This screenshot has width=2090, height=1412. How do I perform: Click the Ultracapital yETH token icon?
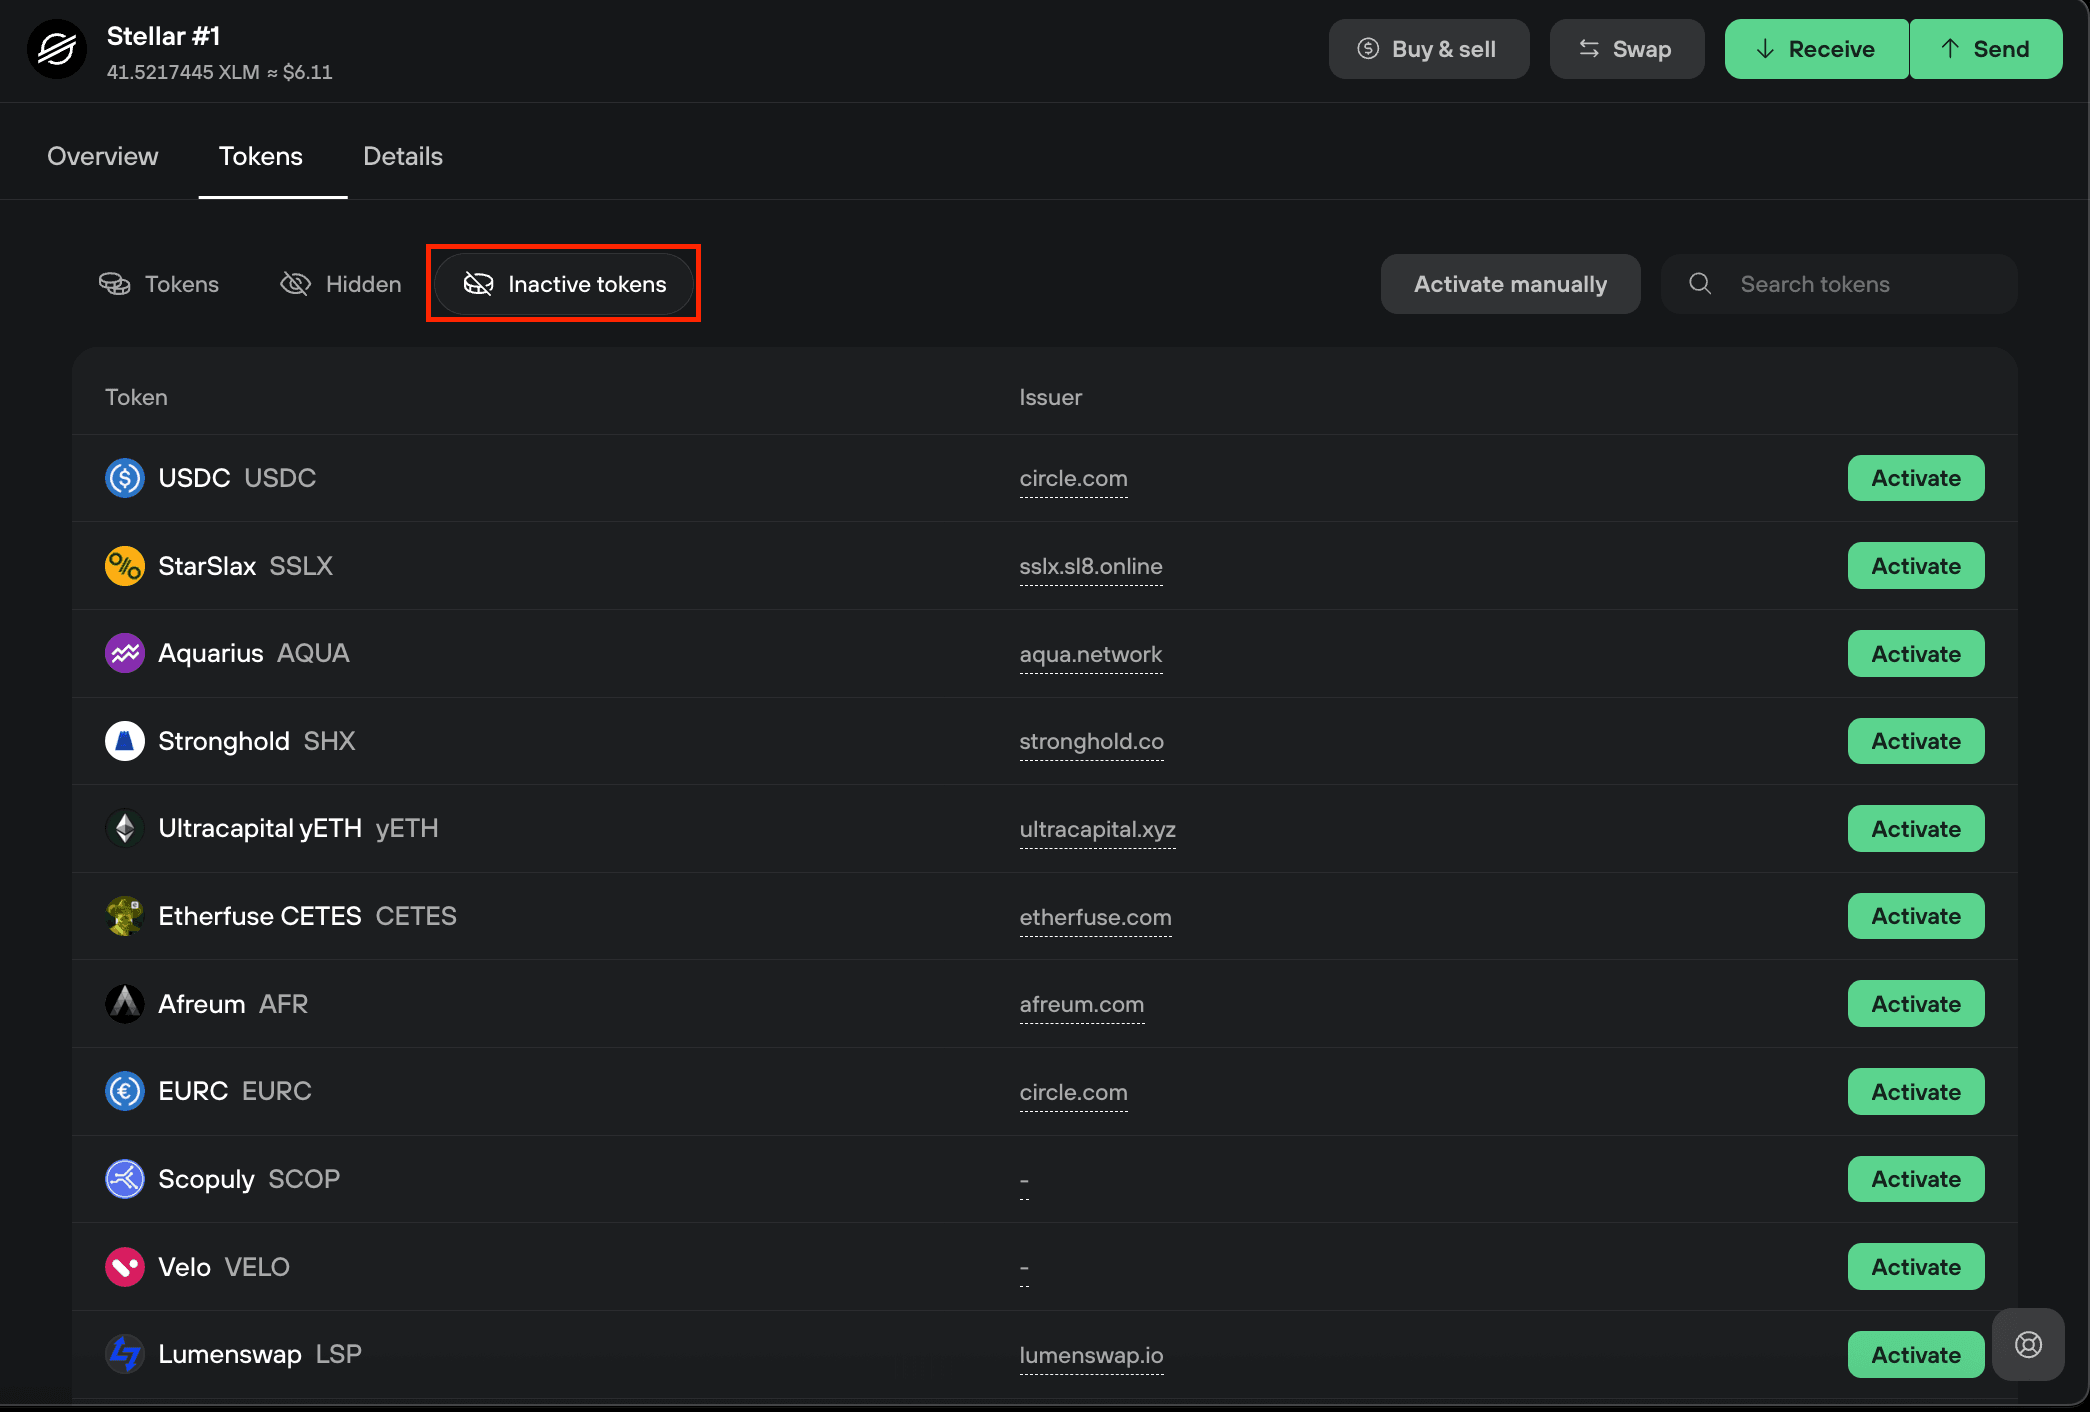[125, 829]
